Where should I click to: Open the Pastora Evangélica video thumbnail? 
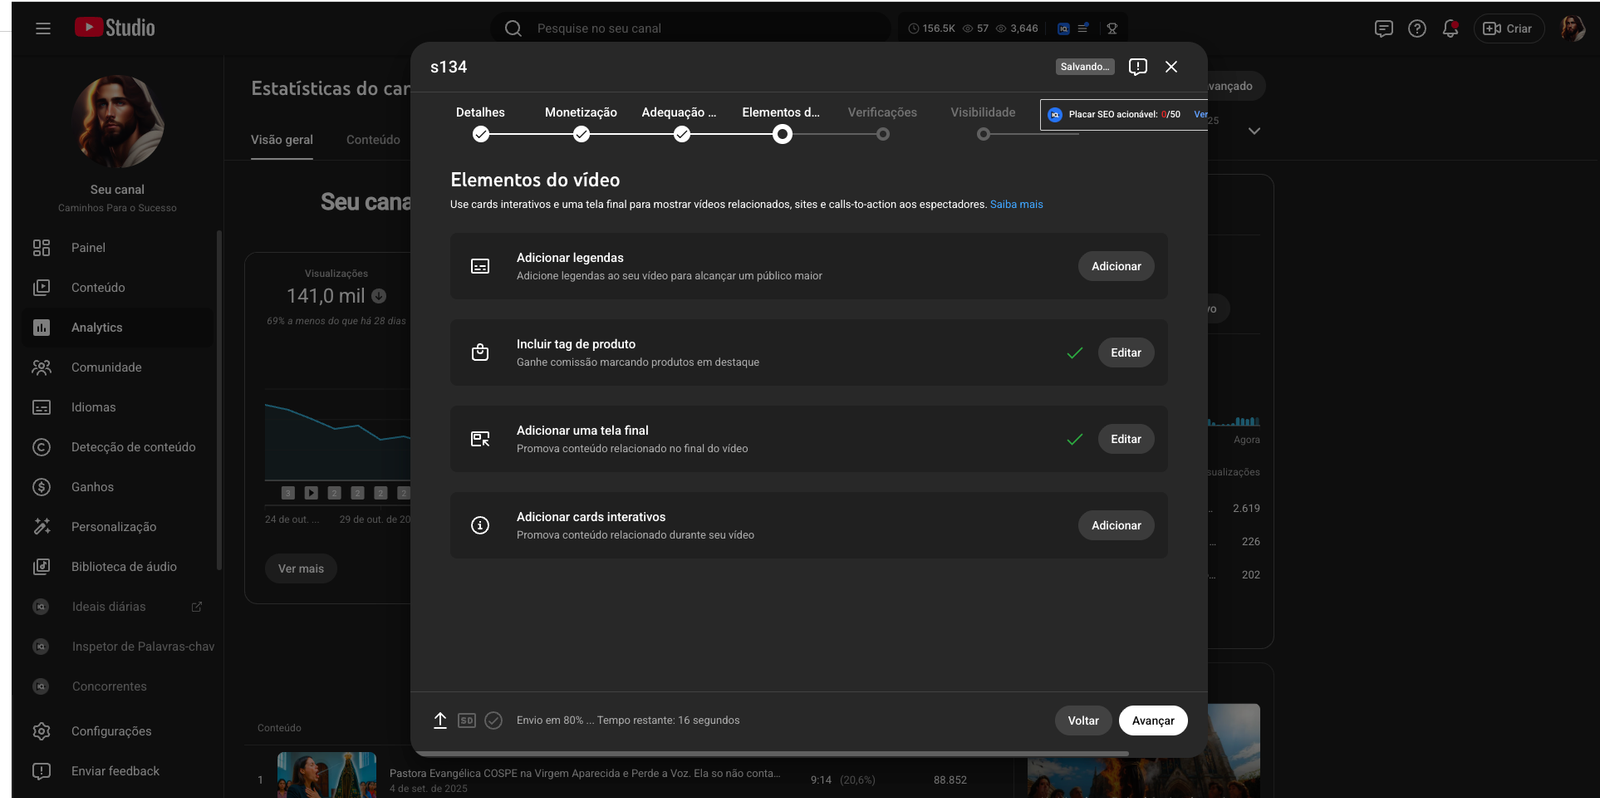coord(327,775)
